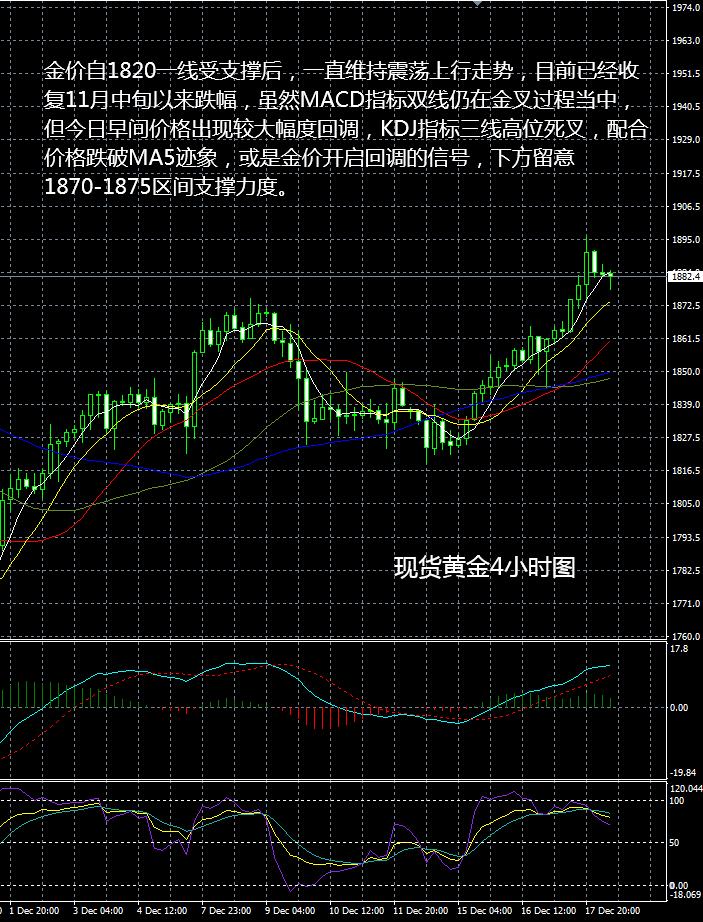This screenshot has width=703, height=922.
Task: Click price scale value 1782.5
Action: pyautogui.click(x=686, y=570)
